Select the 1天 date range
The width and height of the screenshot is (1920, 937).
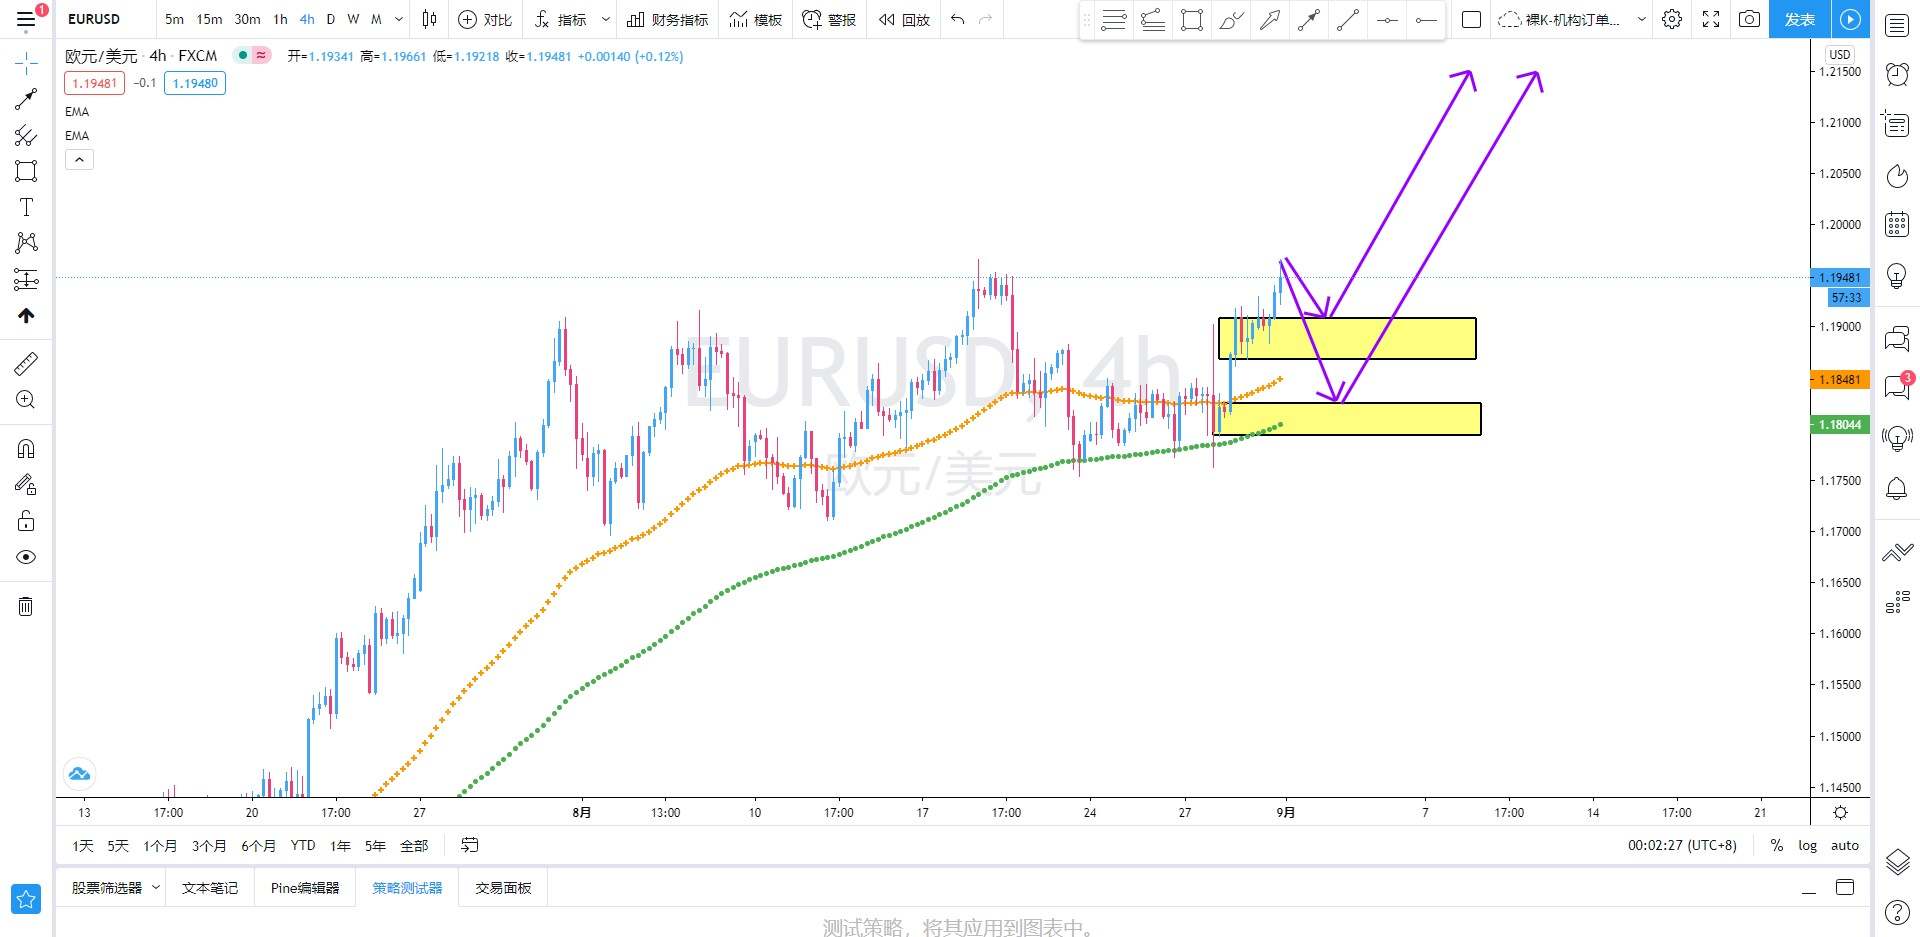[x=82, y=846]
